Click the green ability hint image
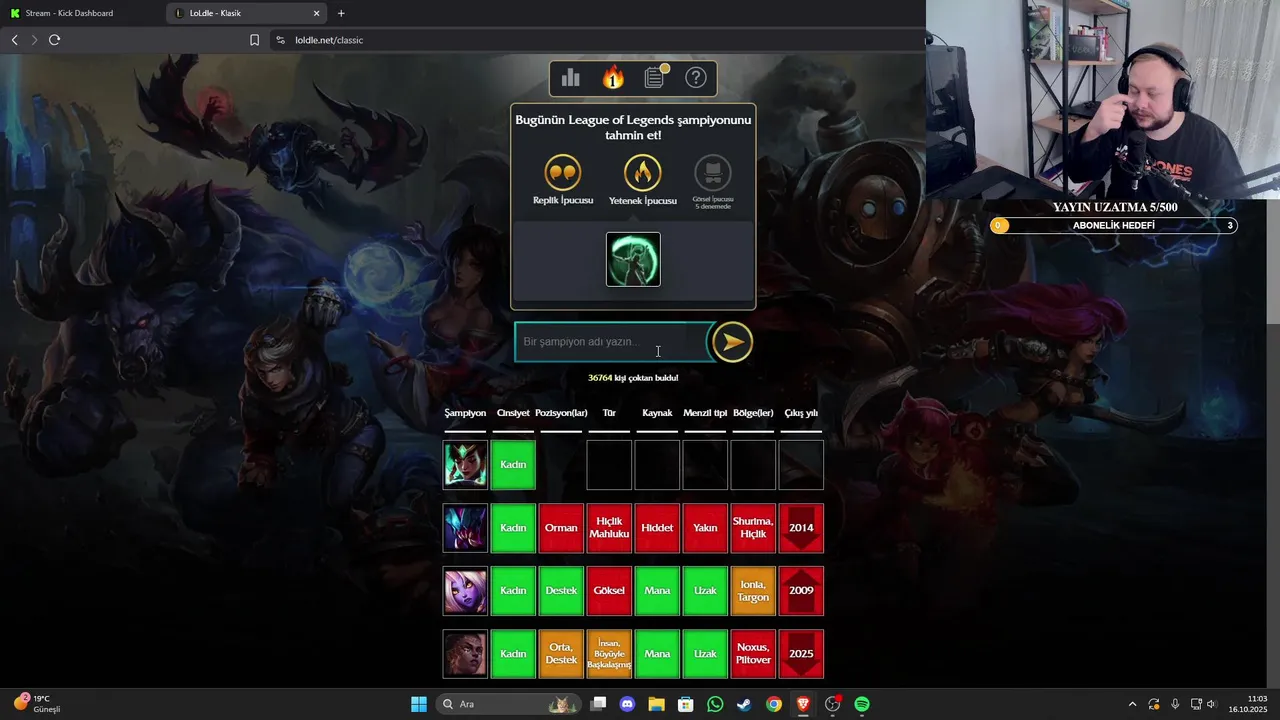The height and width of the screenshot is (720, 1280). (x=633, y=259)
